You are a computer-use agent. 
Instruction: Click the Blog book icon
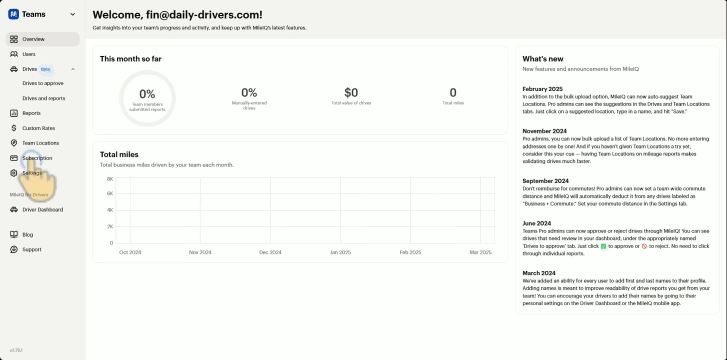point(14,235)
